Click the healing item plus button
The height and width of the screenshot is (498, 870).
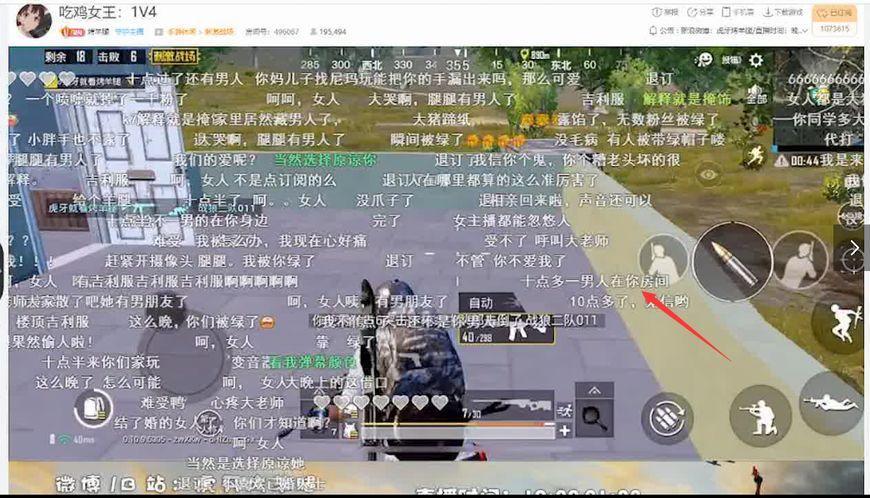(565, 430)
